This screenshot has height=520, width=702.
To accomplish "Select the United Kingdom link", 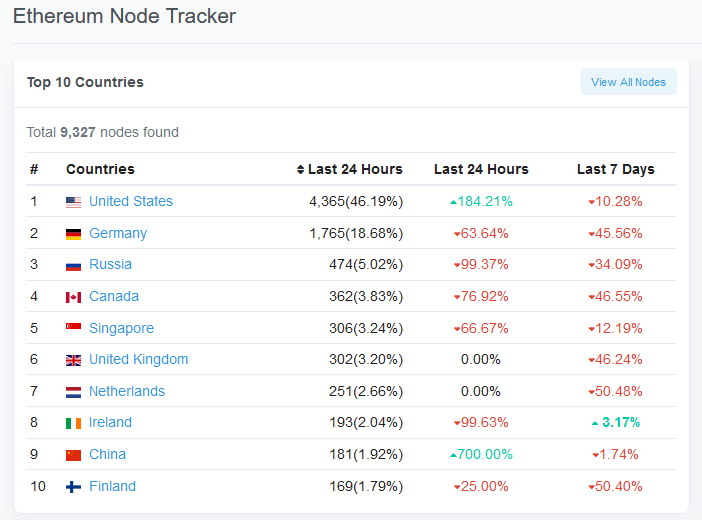I will tap(138, 359).
